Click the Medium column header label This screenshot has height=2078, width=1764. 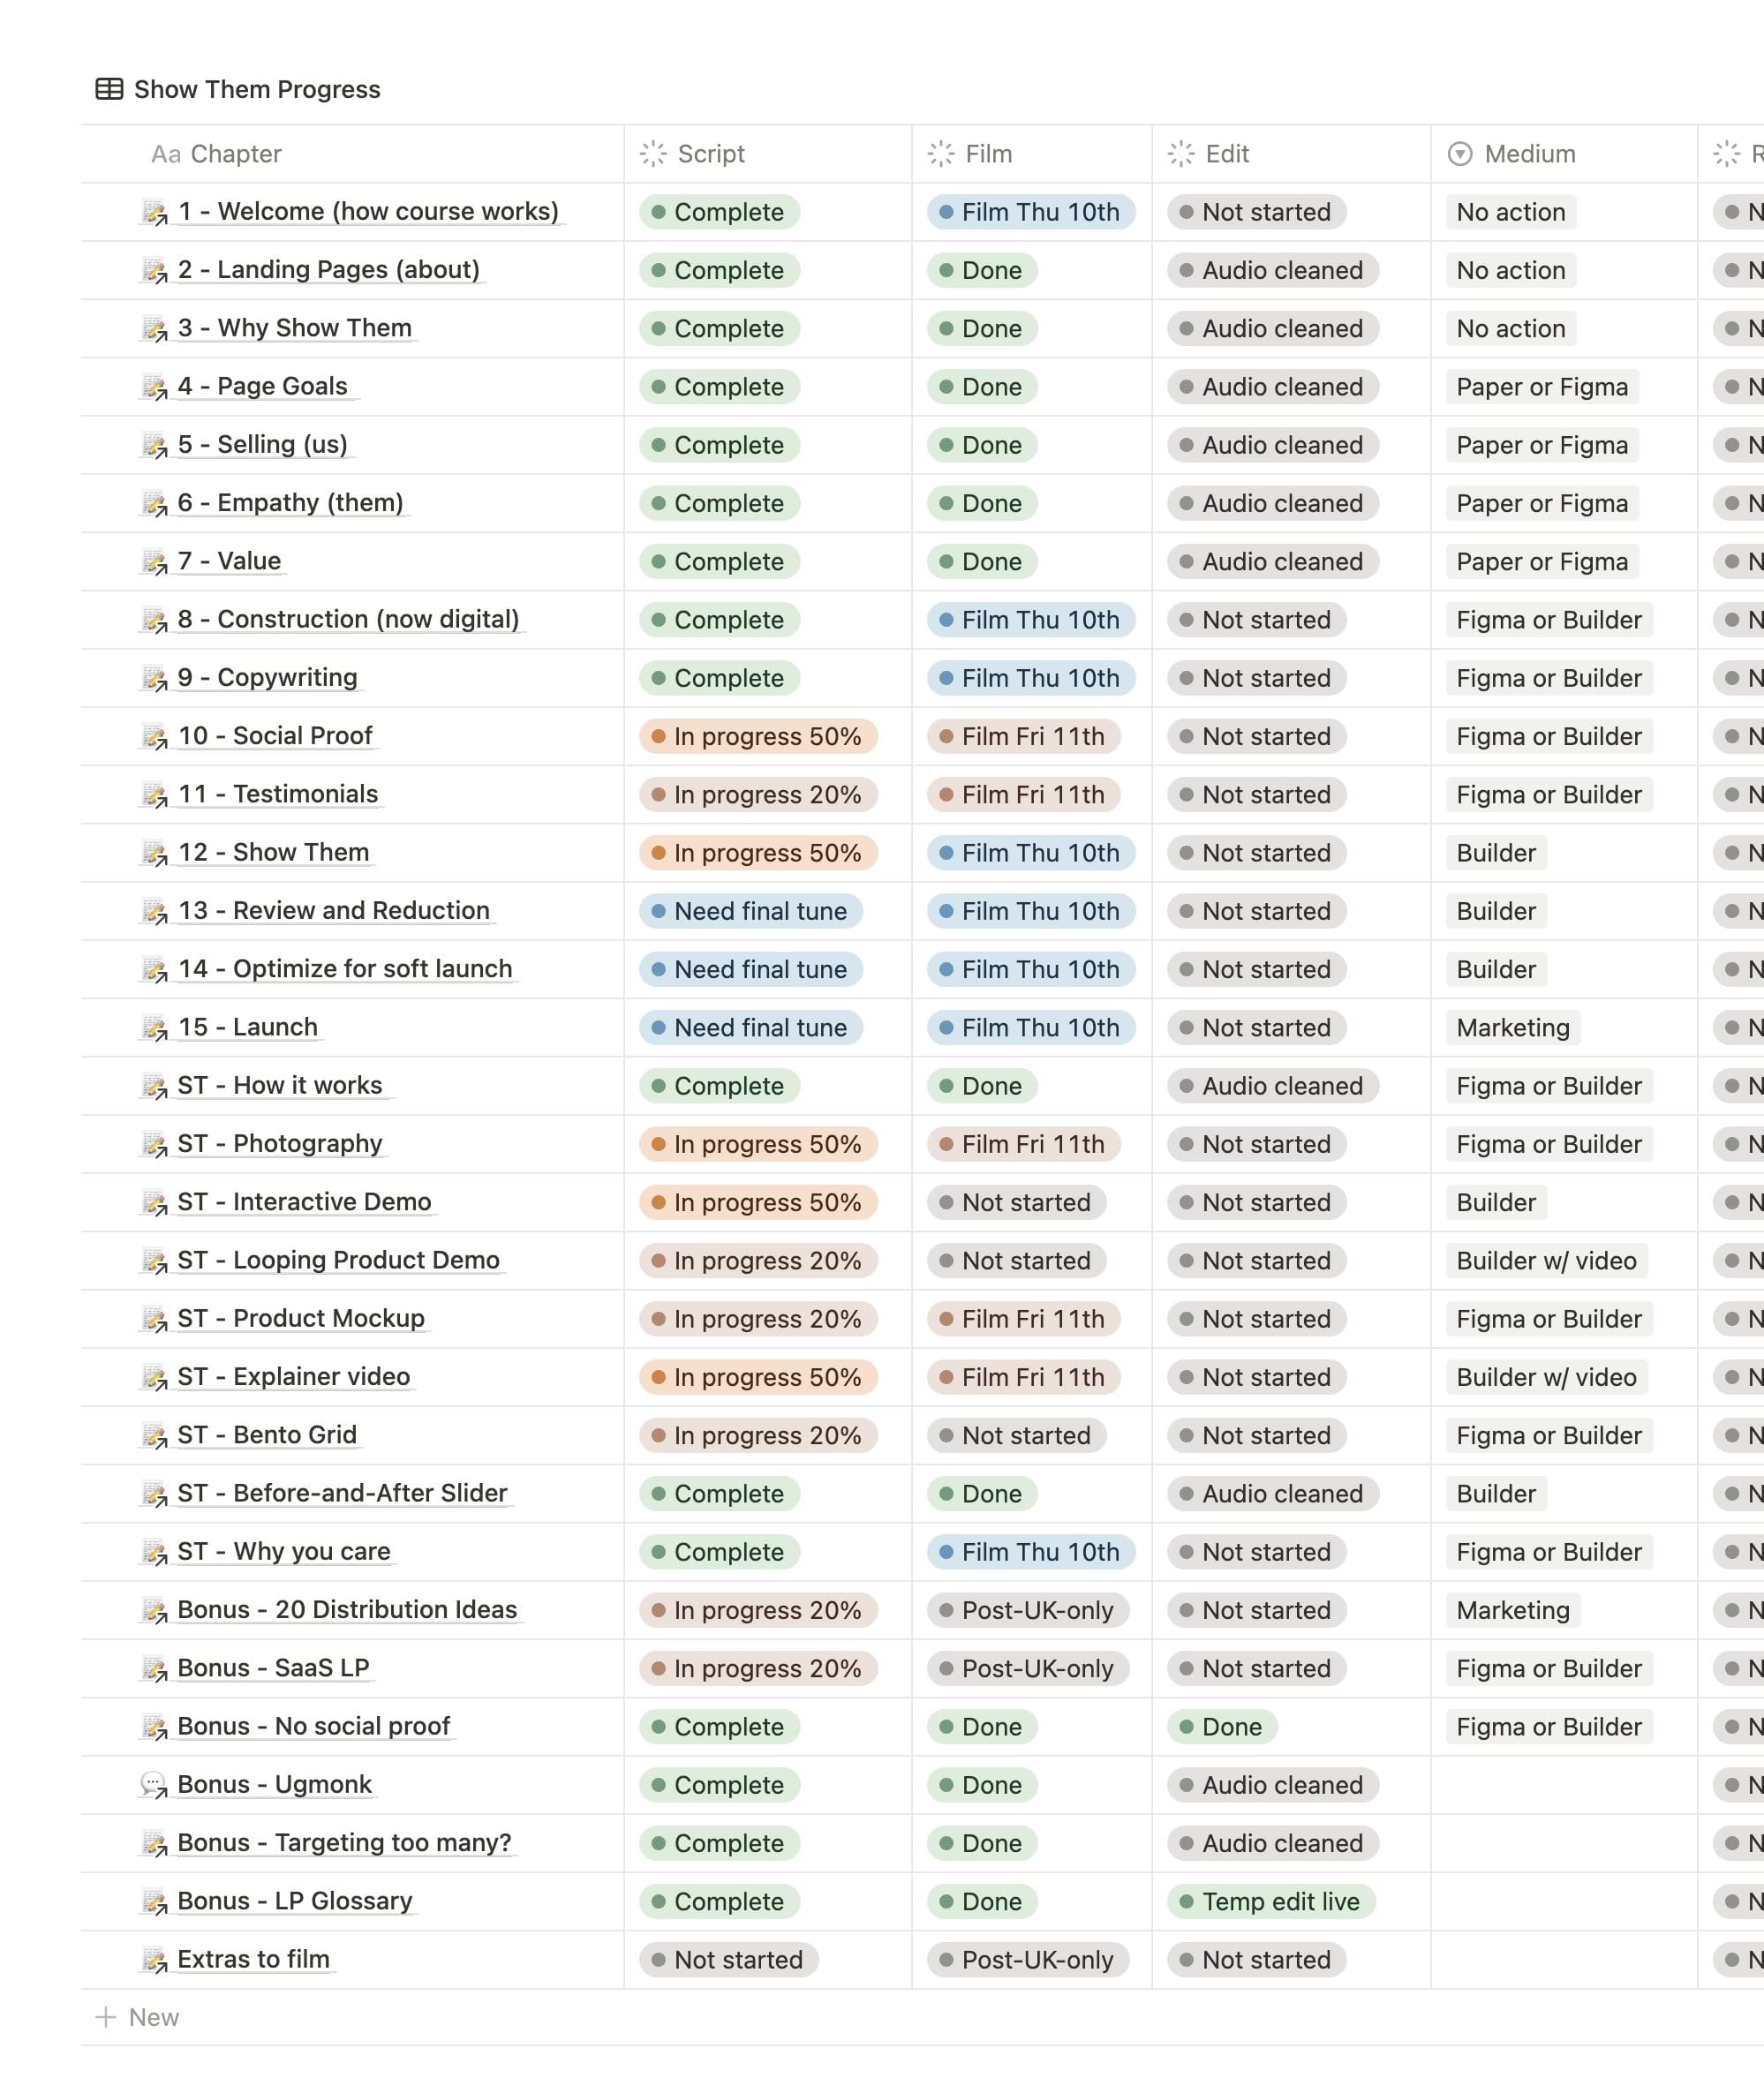click(1530, 154)
